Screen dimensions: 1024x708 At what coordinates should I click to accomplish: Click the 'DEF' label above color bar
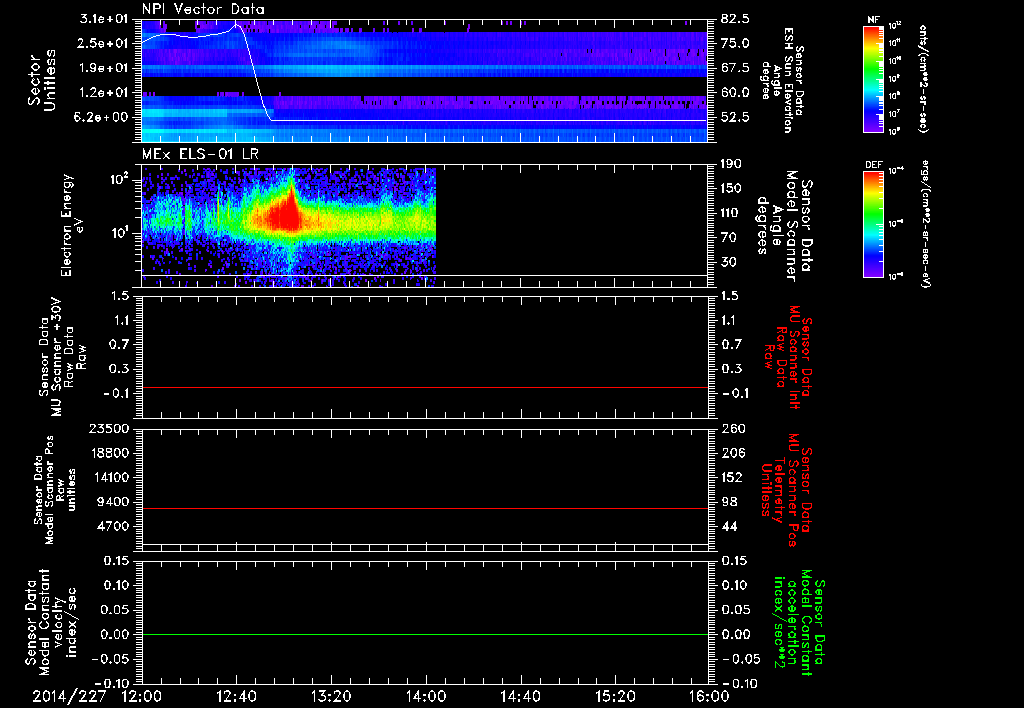[x=873, y=165]
